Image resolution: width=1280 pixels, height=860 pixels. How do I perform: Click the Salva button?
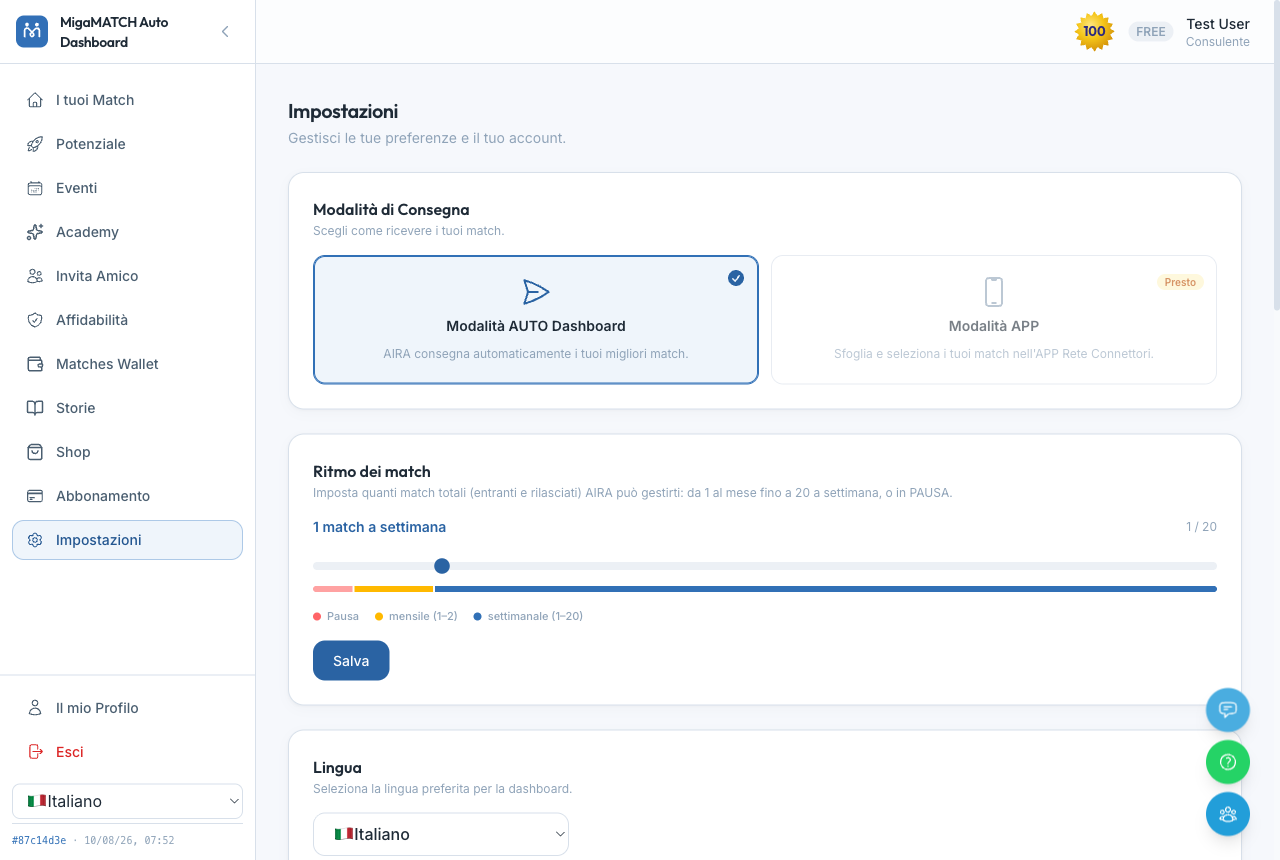(351, 661)
